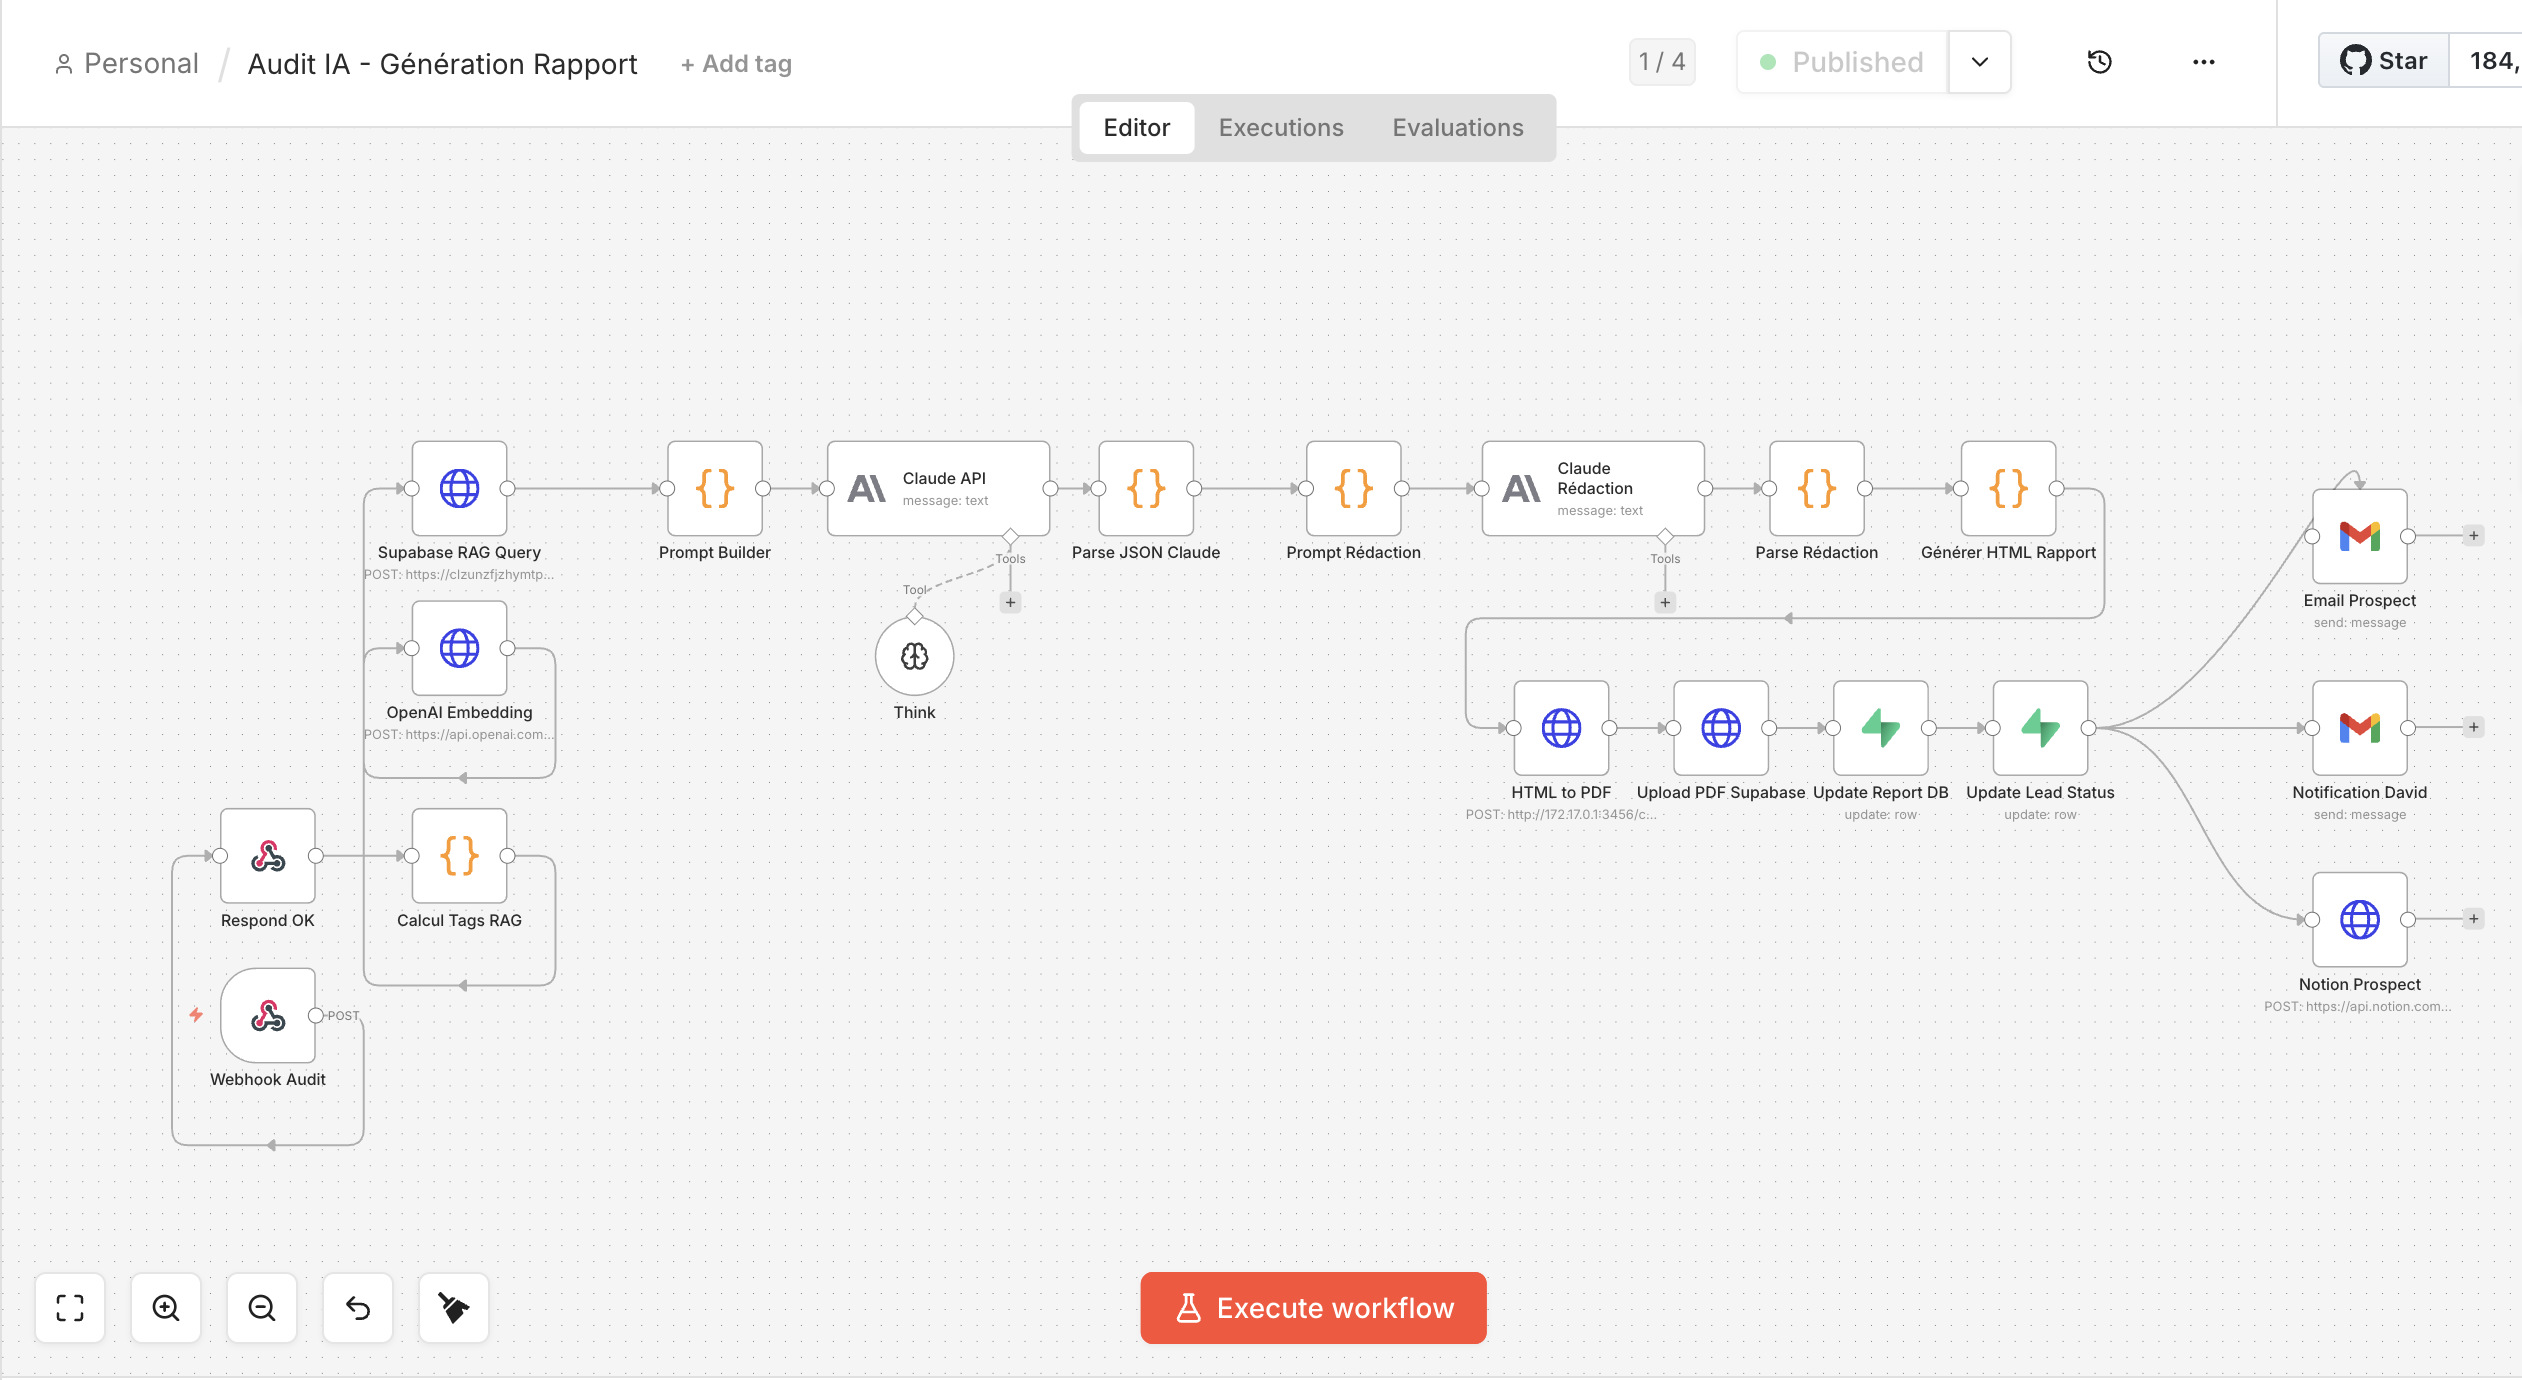Open the workflow options ellipsis menu
The width and height of the screenshot is (2522, 1380).
(2202, 62)
